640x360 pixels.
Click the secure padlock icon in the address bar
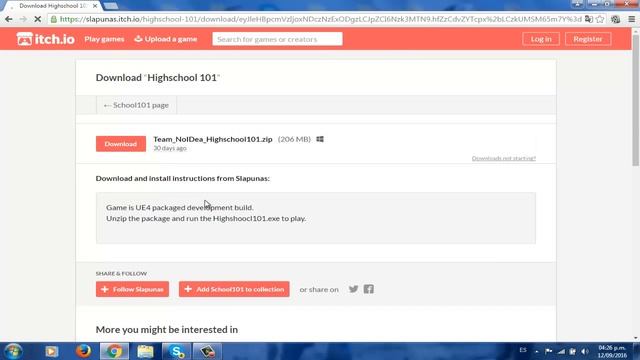(53, 19)
